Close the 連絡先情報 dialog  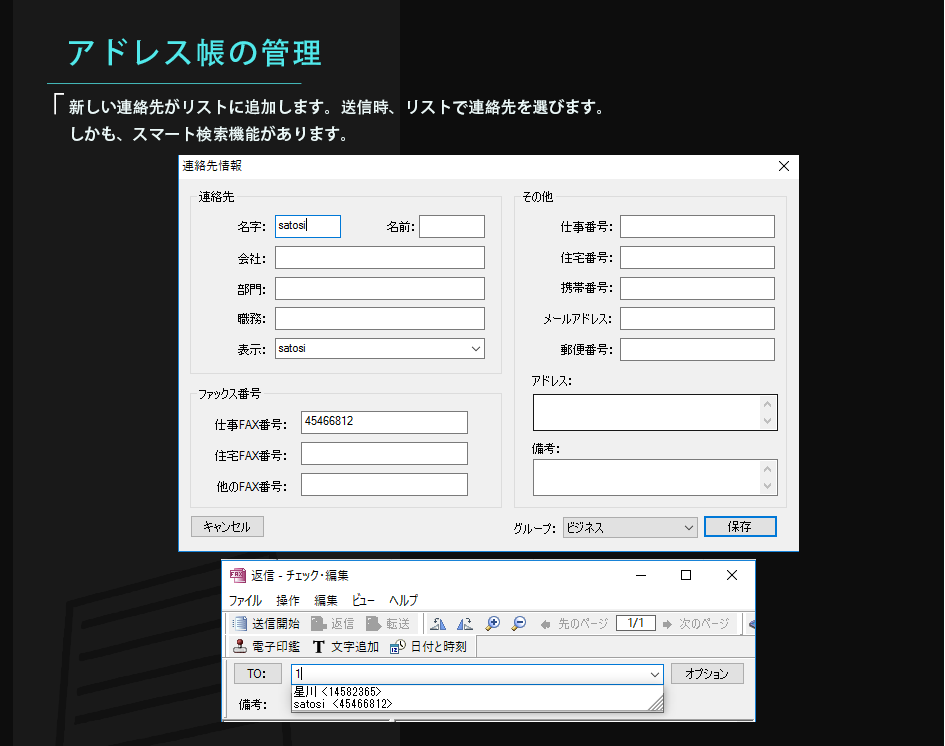(783, 166)
